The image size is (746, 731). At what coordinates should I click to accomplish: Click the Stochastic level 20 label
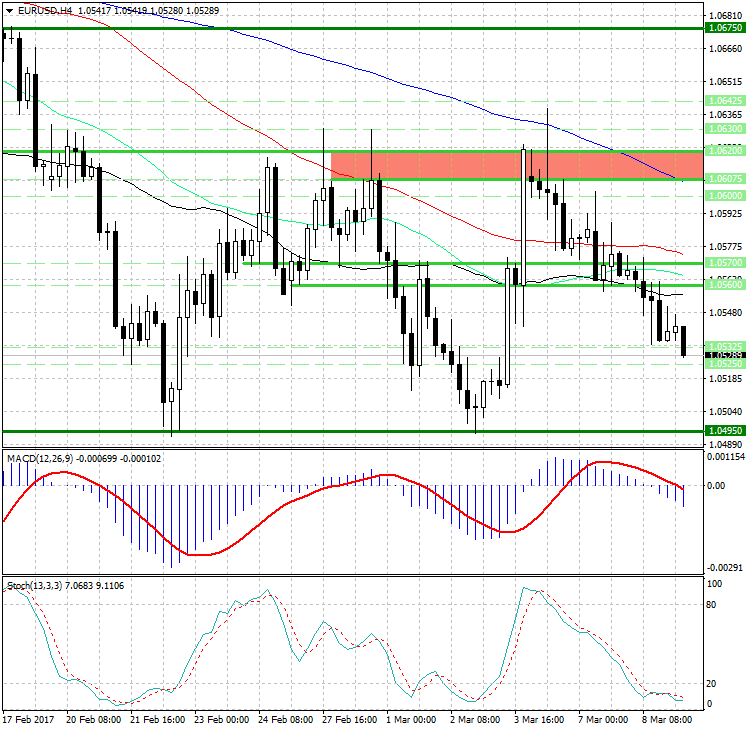coord(711,684)
